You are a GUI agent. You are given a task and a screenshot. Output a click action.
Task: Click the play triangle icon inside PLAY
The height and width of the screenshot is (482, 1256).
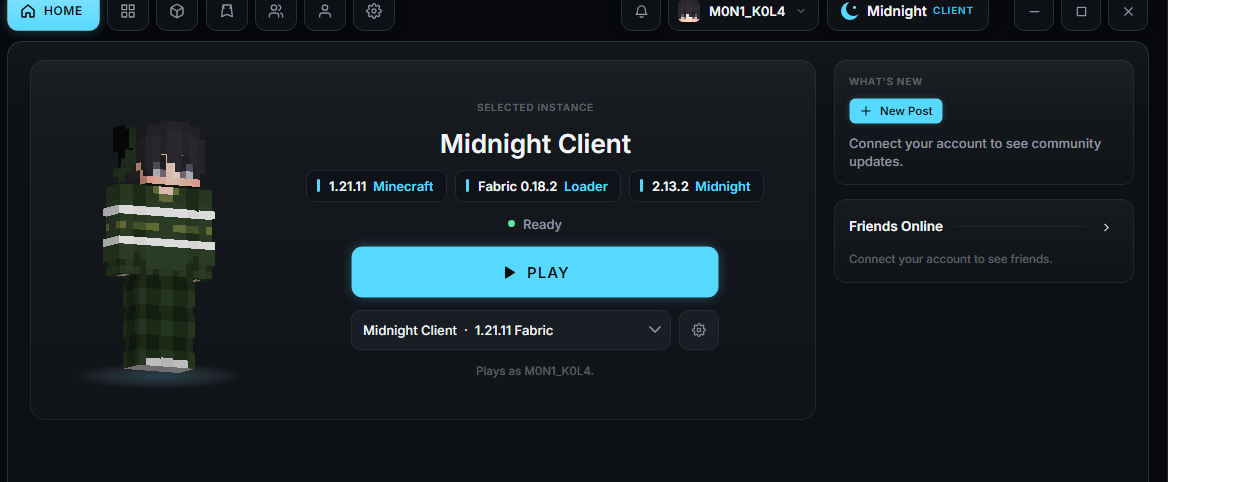coord(510,272)
